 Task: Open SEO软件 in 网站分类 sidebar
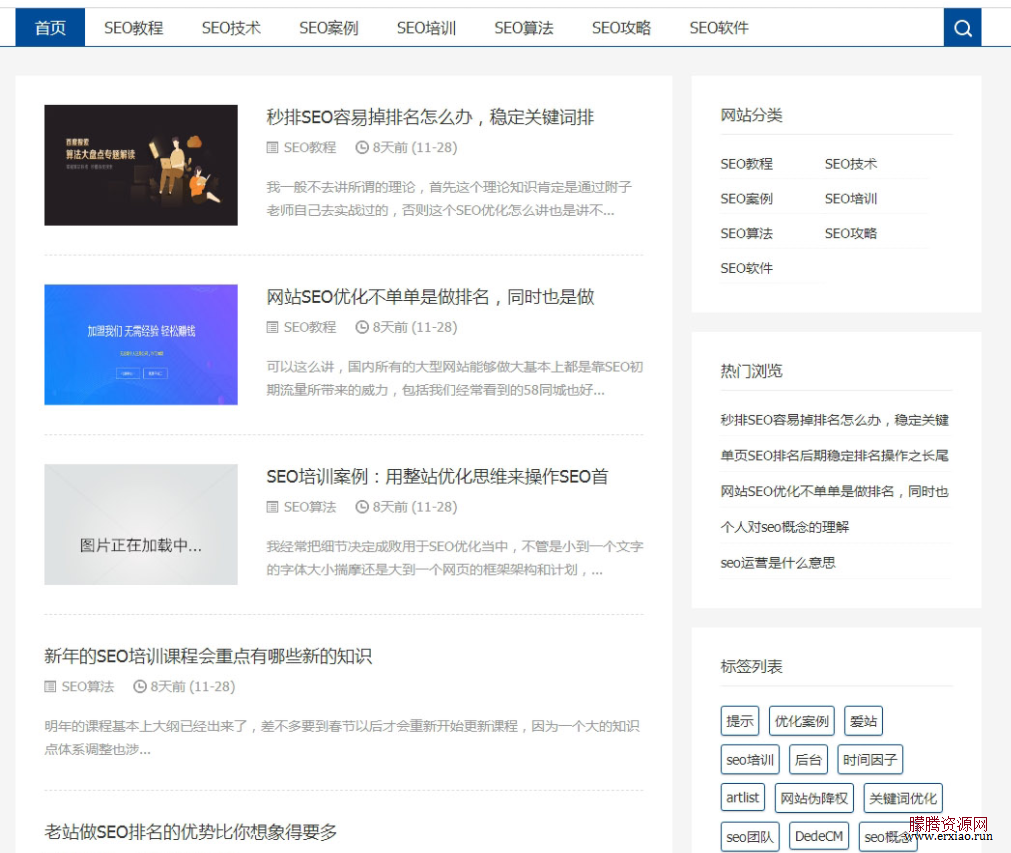point(747,268)
